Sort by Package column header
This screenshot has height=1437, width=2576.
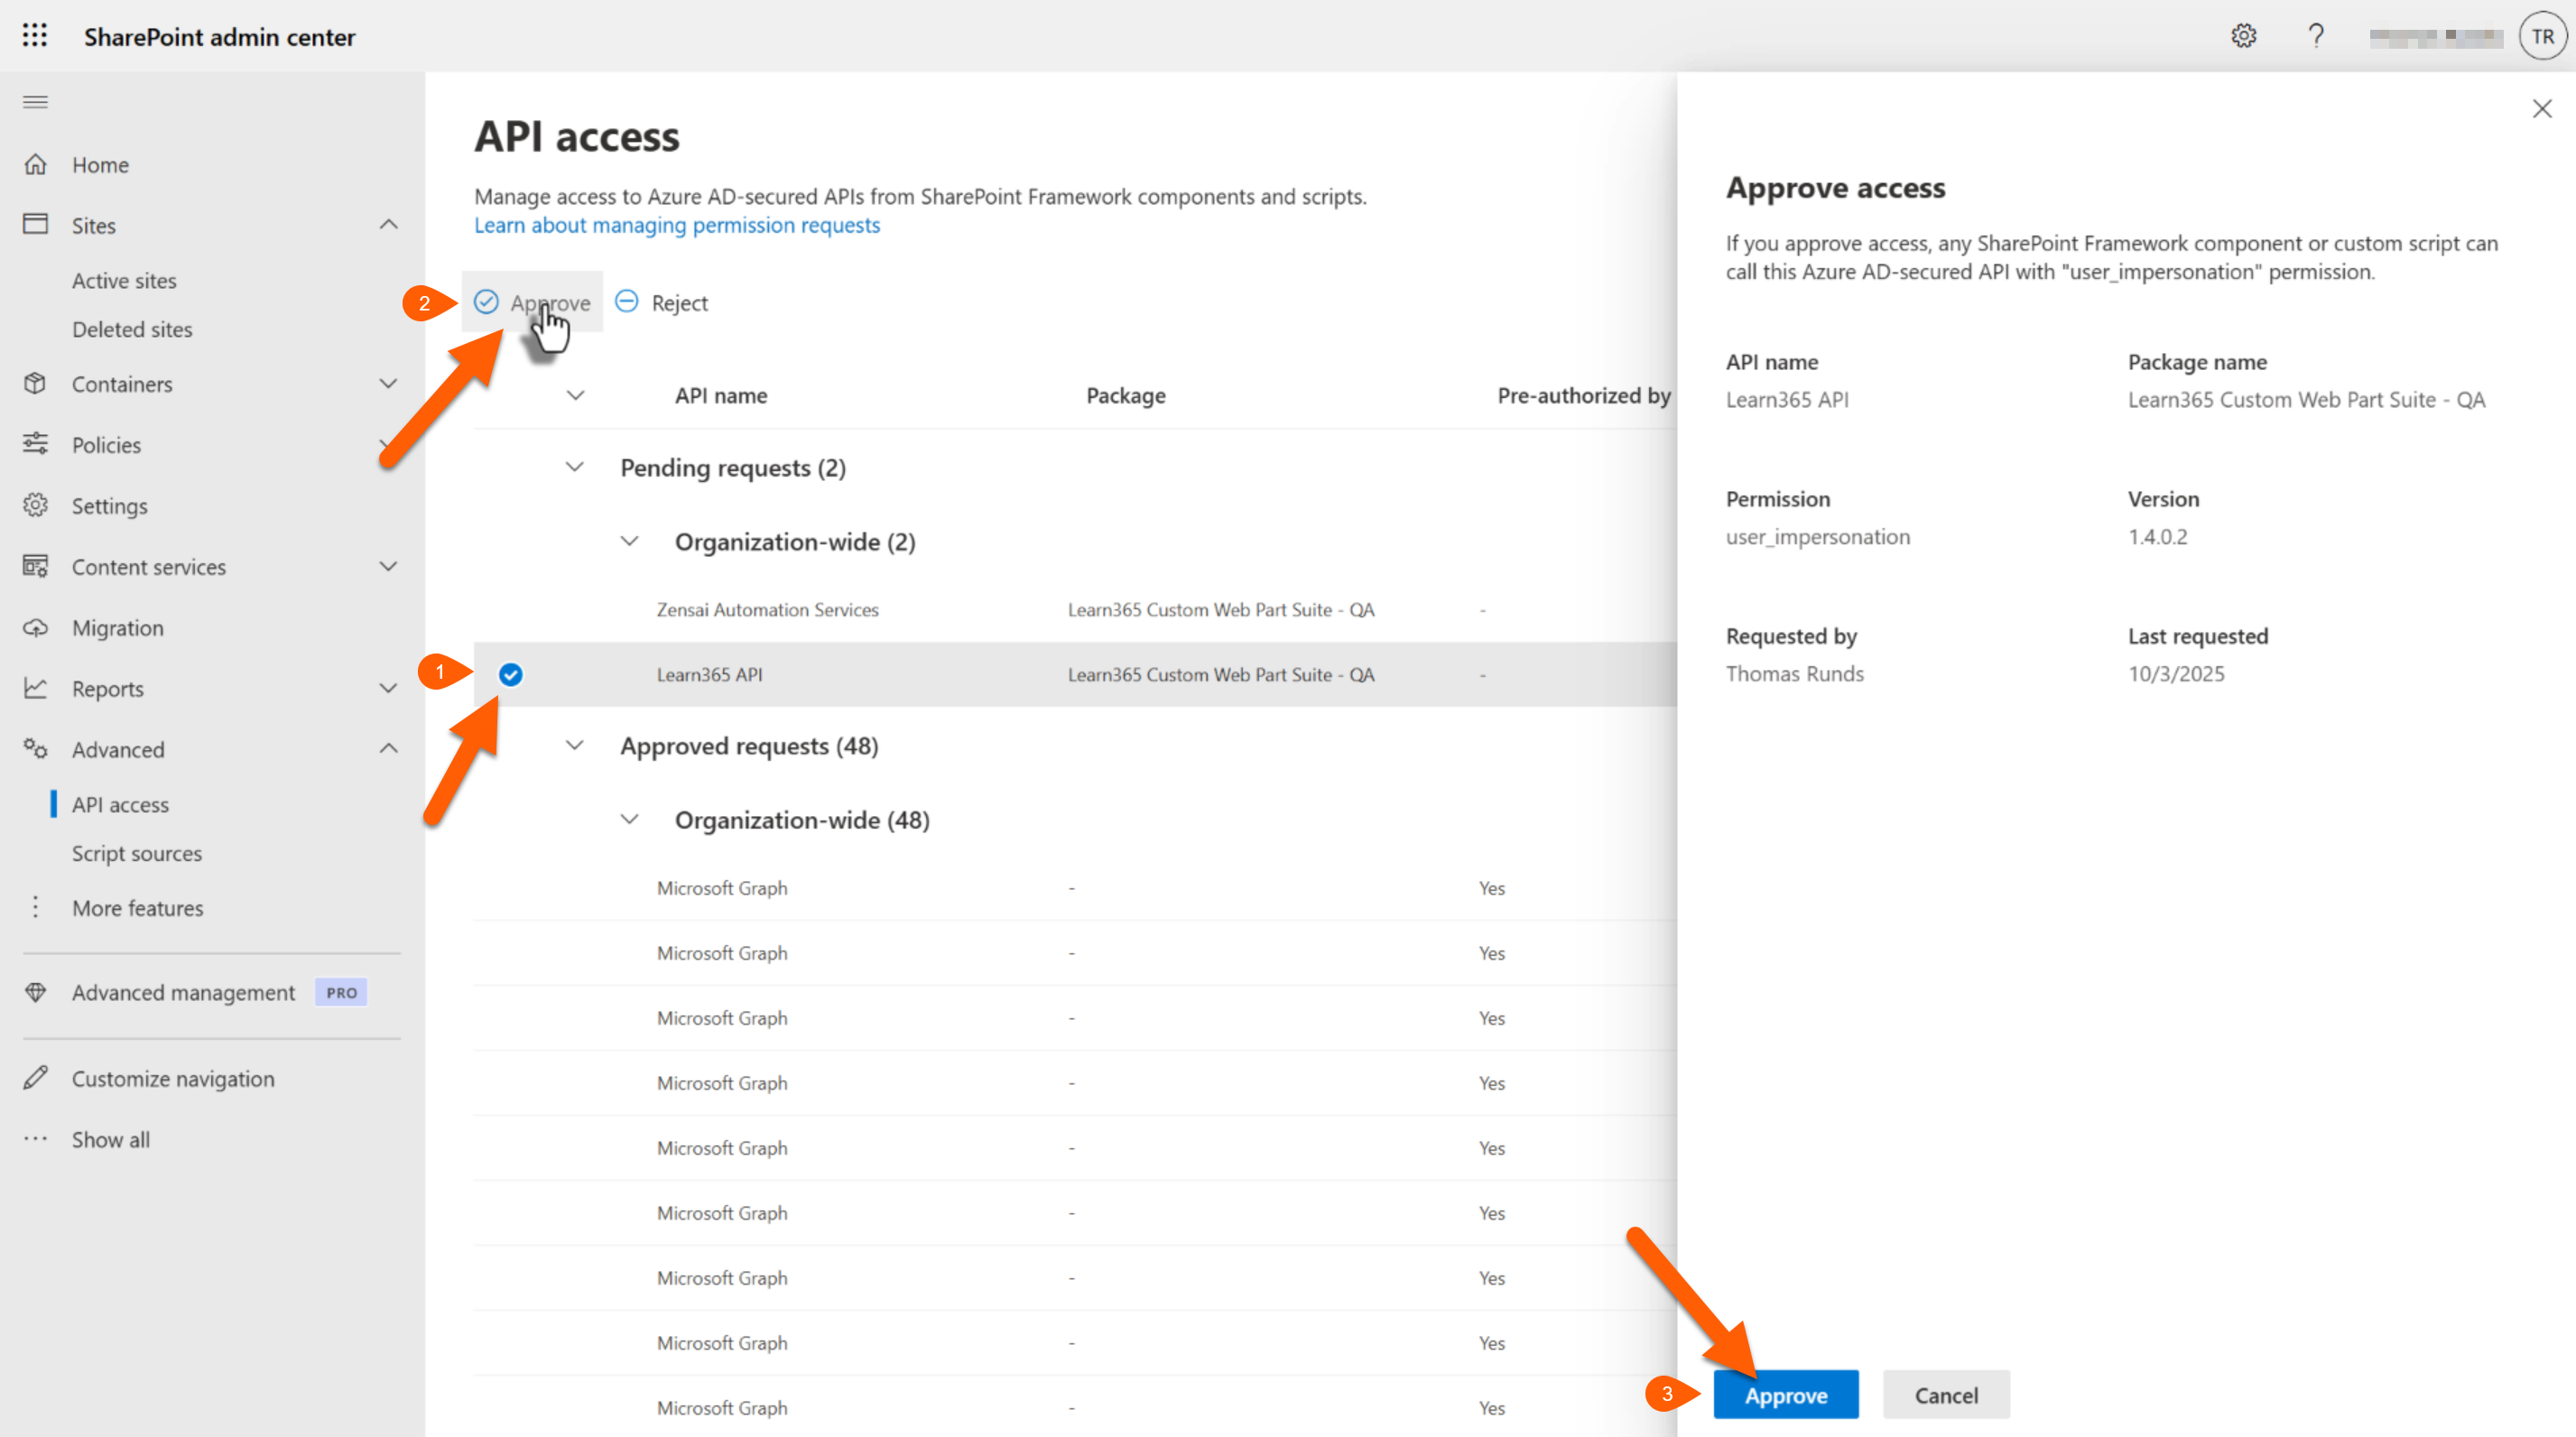1126,396
